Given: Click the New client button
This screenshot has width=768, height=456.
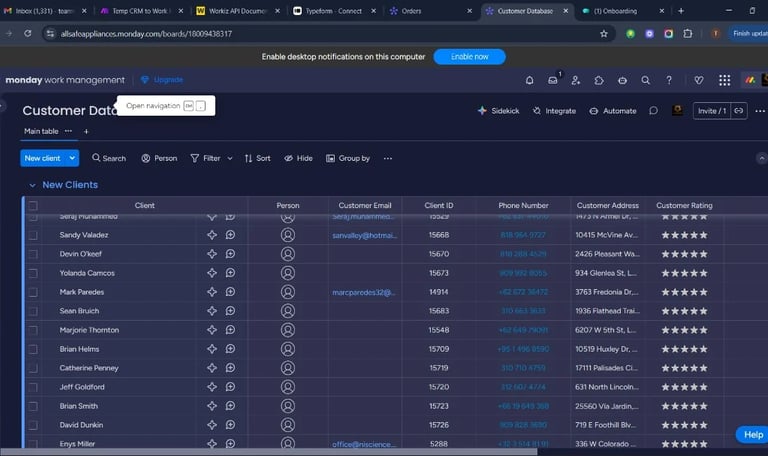Looking at the screenshot, I should (x=43, y=158).
